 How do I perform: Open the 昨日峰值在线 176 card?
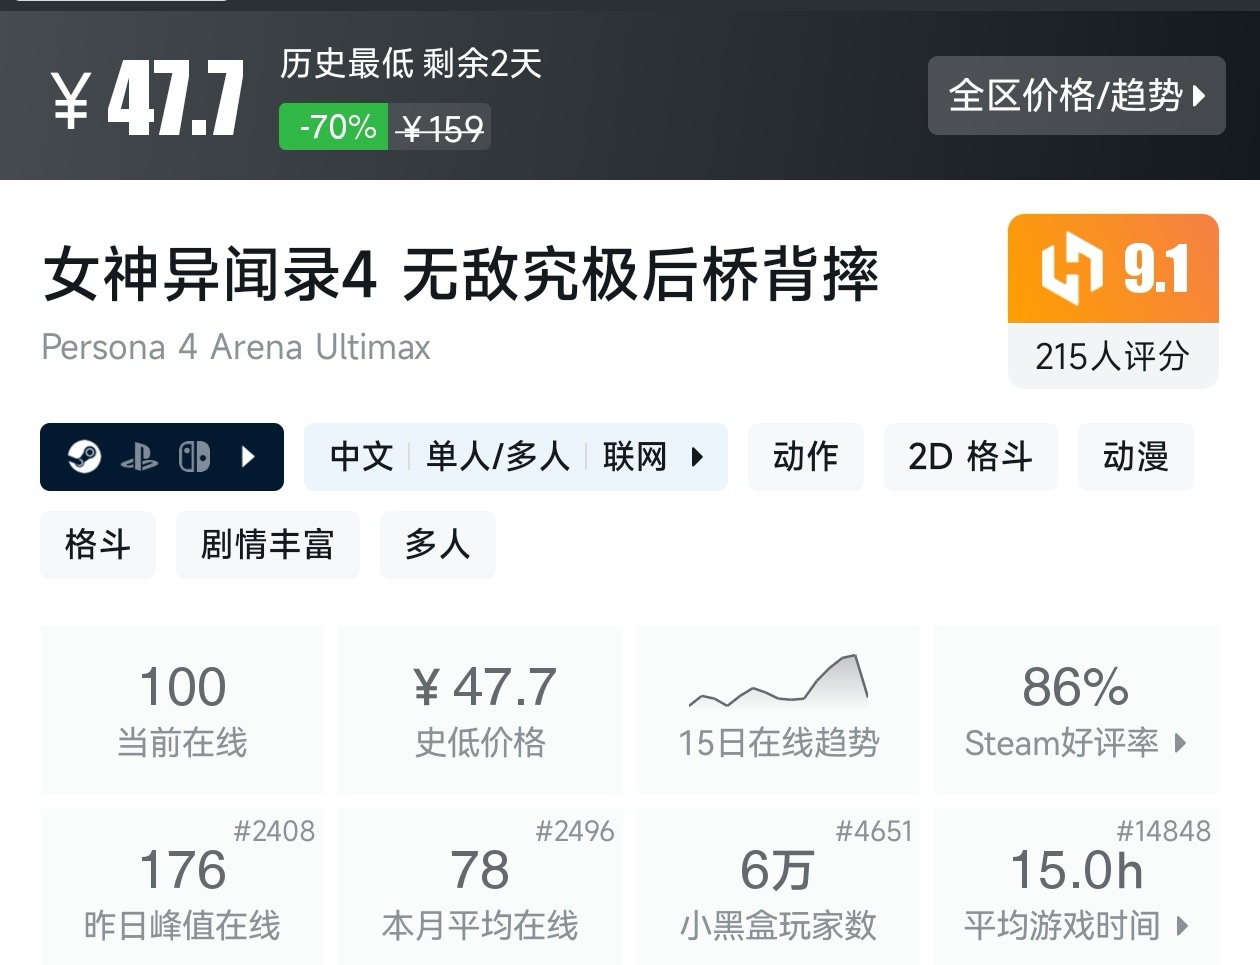182,888
